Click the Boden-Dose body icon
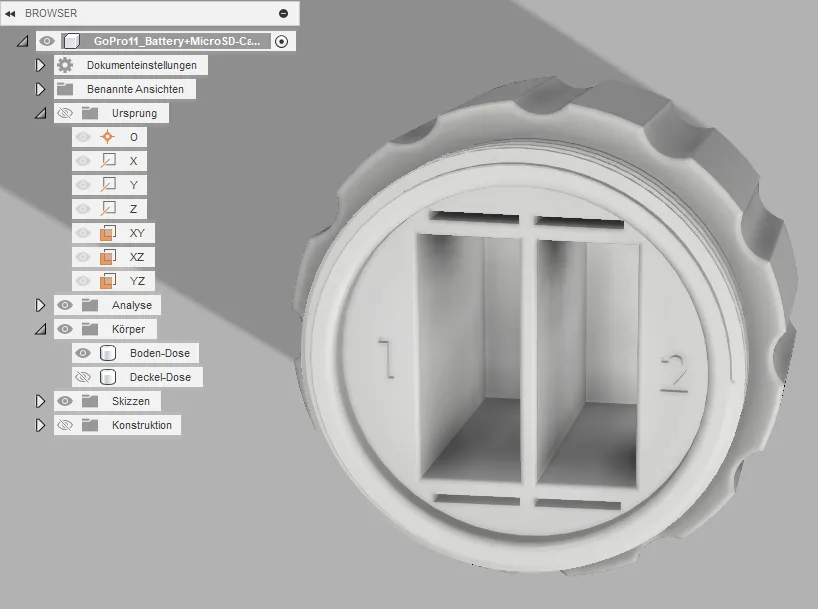Image resolution: width=818 pixels, height=609 pixels. (108, 353)
